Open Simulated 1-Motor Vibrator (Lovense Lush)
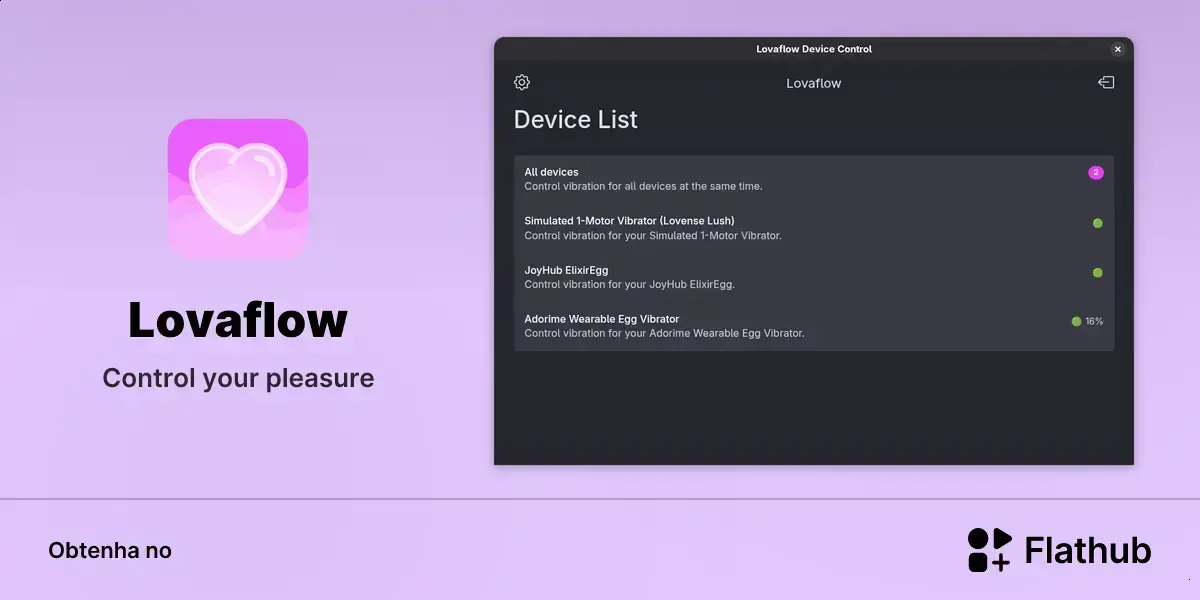Viewport: 1200px width, 600px height. point(814,228)
